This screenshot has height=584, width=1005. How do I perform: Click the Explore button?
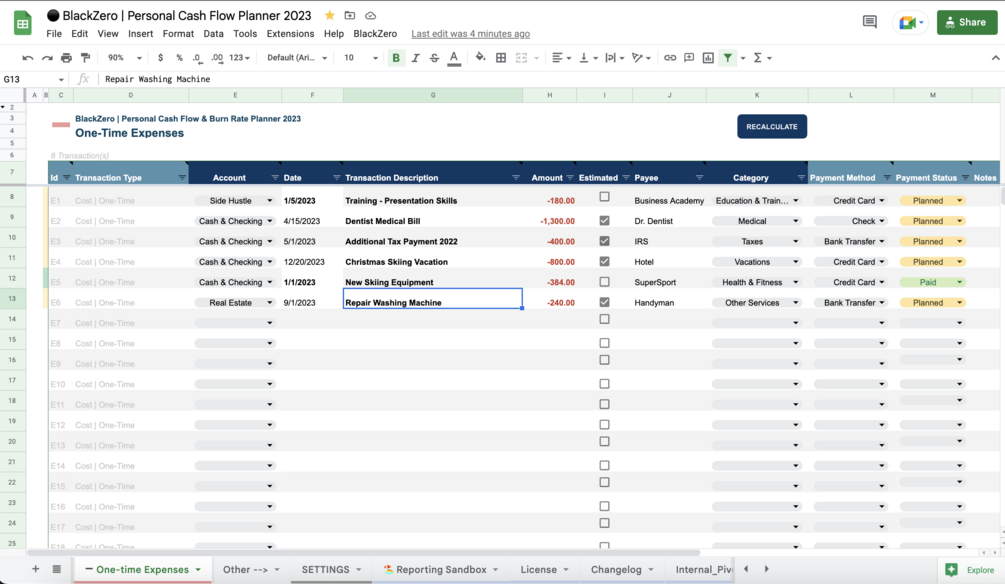click(x=970, y=569)
